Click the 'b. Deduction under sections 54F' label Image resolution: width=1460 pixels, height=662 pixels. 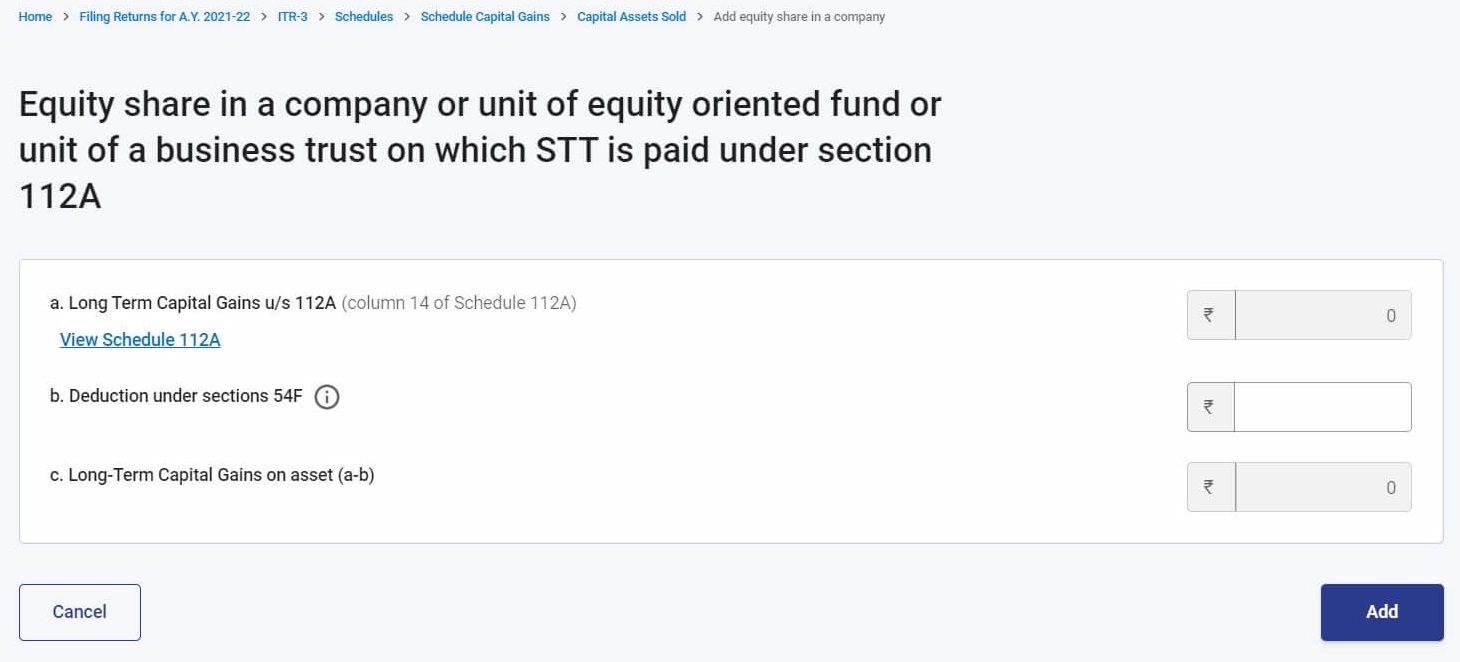pos(176,396)
